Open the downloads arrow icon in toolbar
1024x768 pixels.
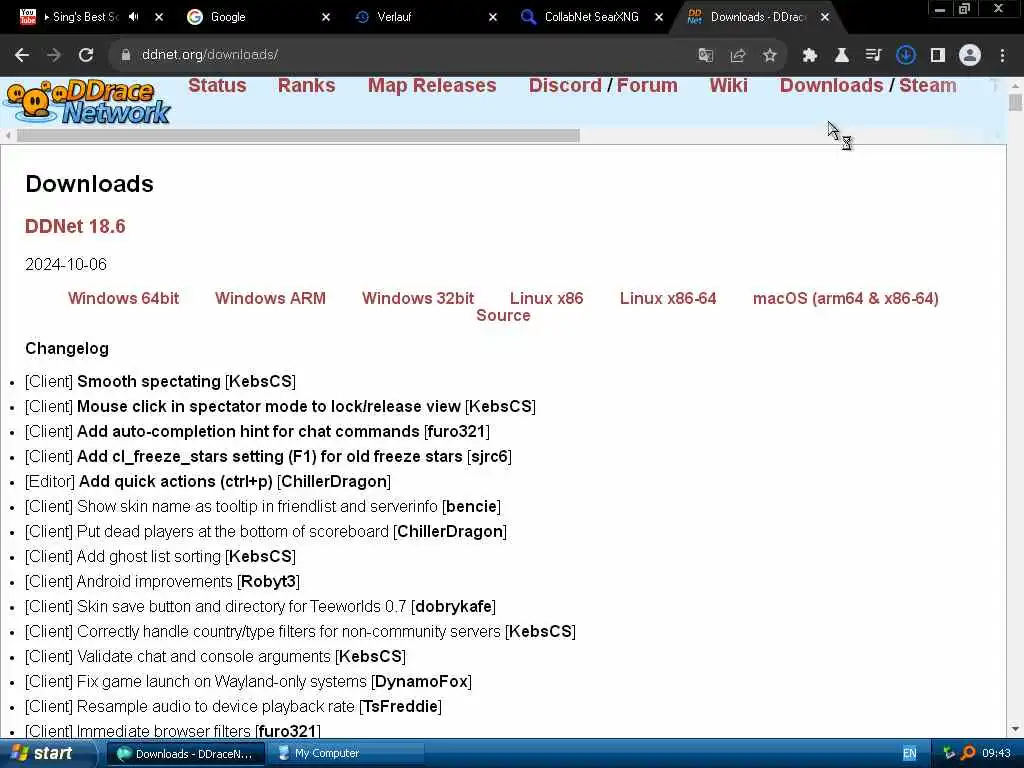906,56
